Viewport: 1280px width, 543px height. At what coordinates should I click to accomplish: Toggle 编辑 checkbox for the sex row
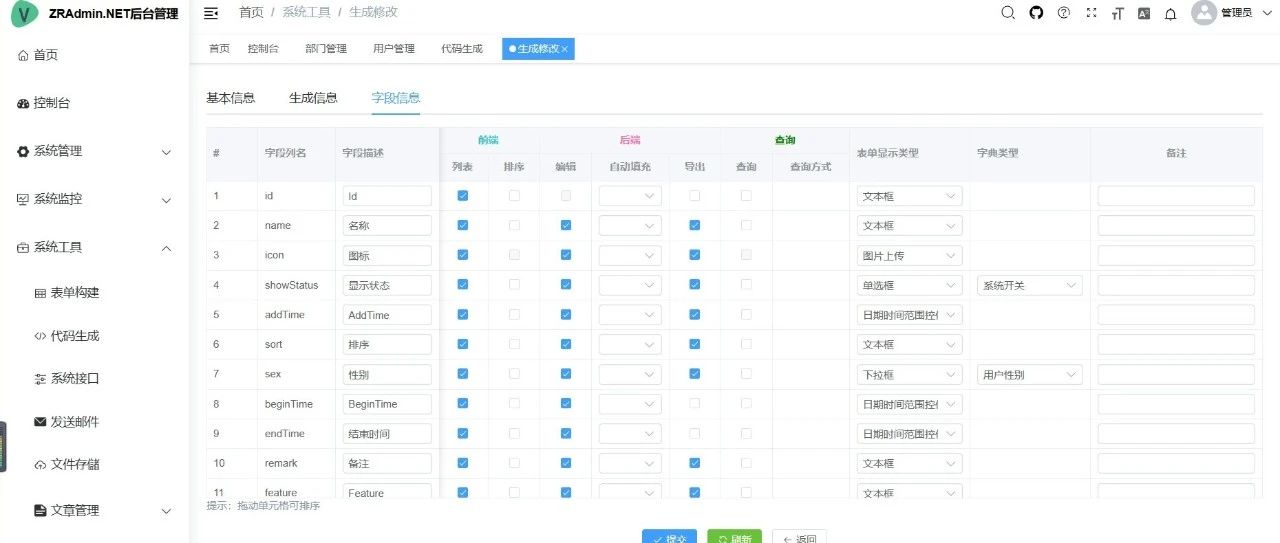(566, 374)
